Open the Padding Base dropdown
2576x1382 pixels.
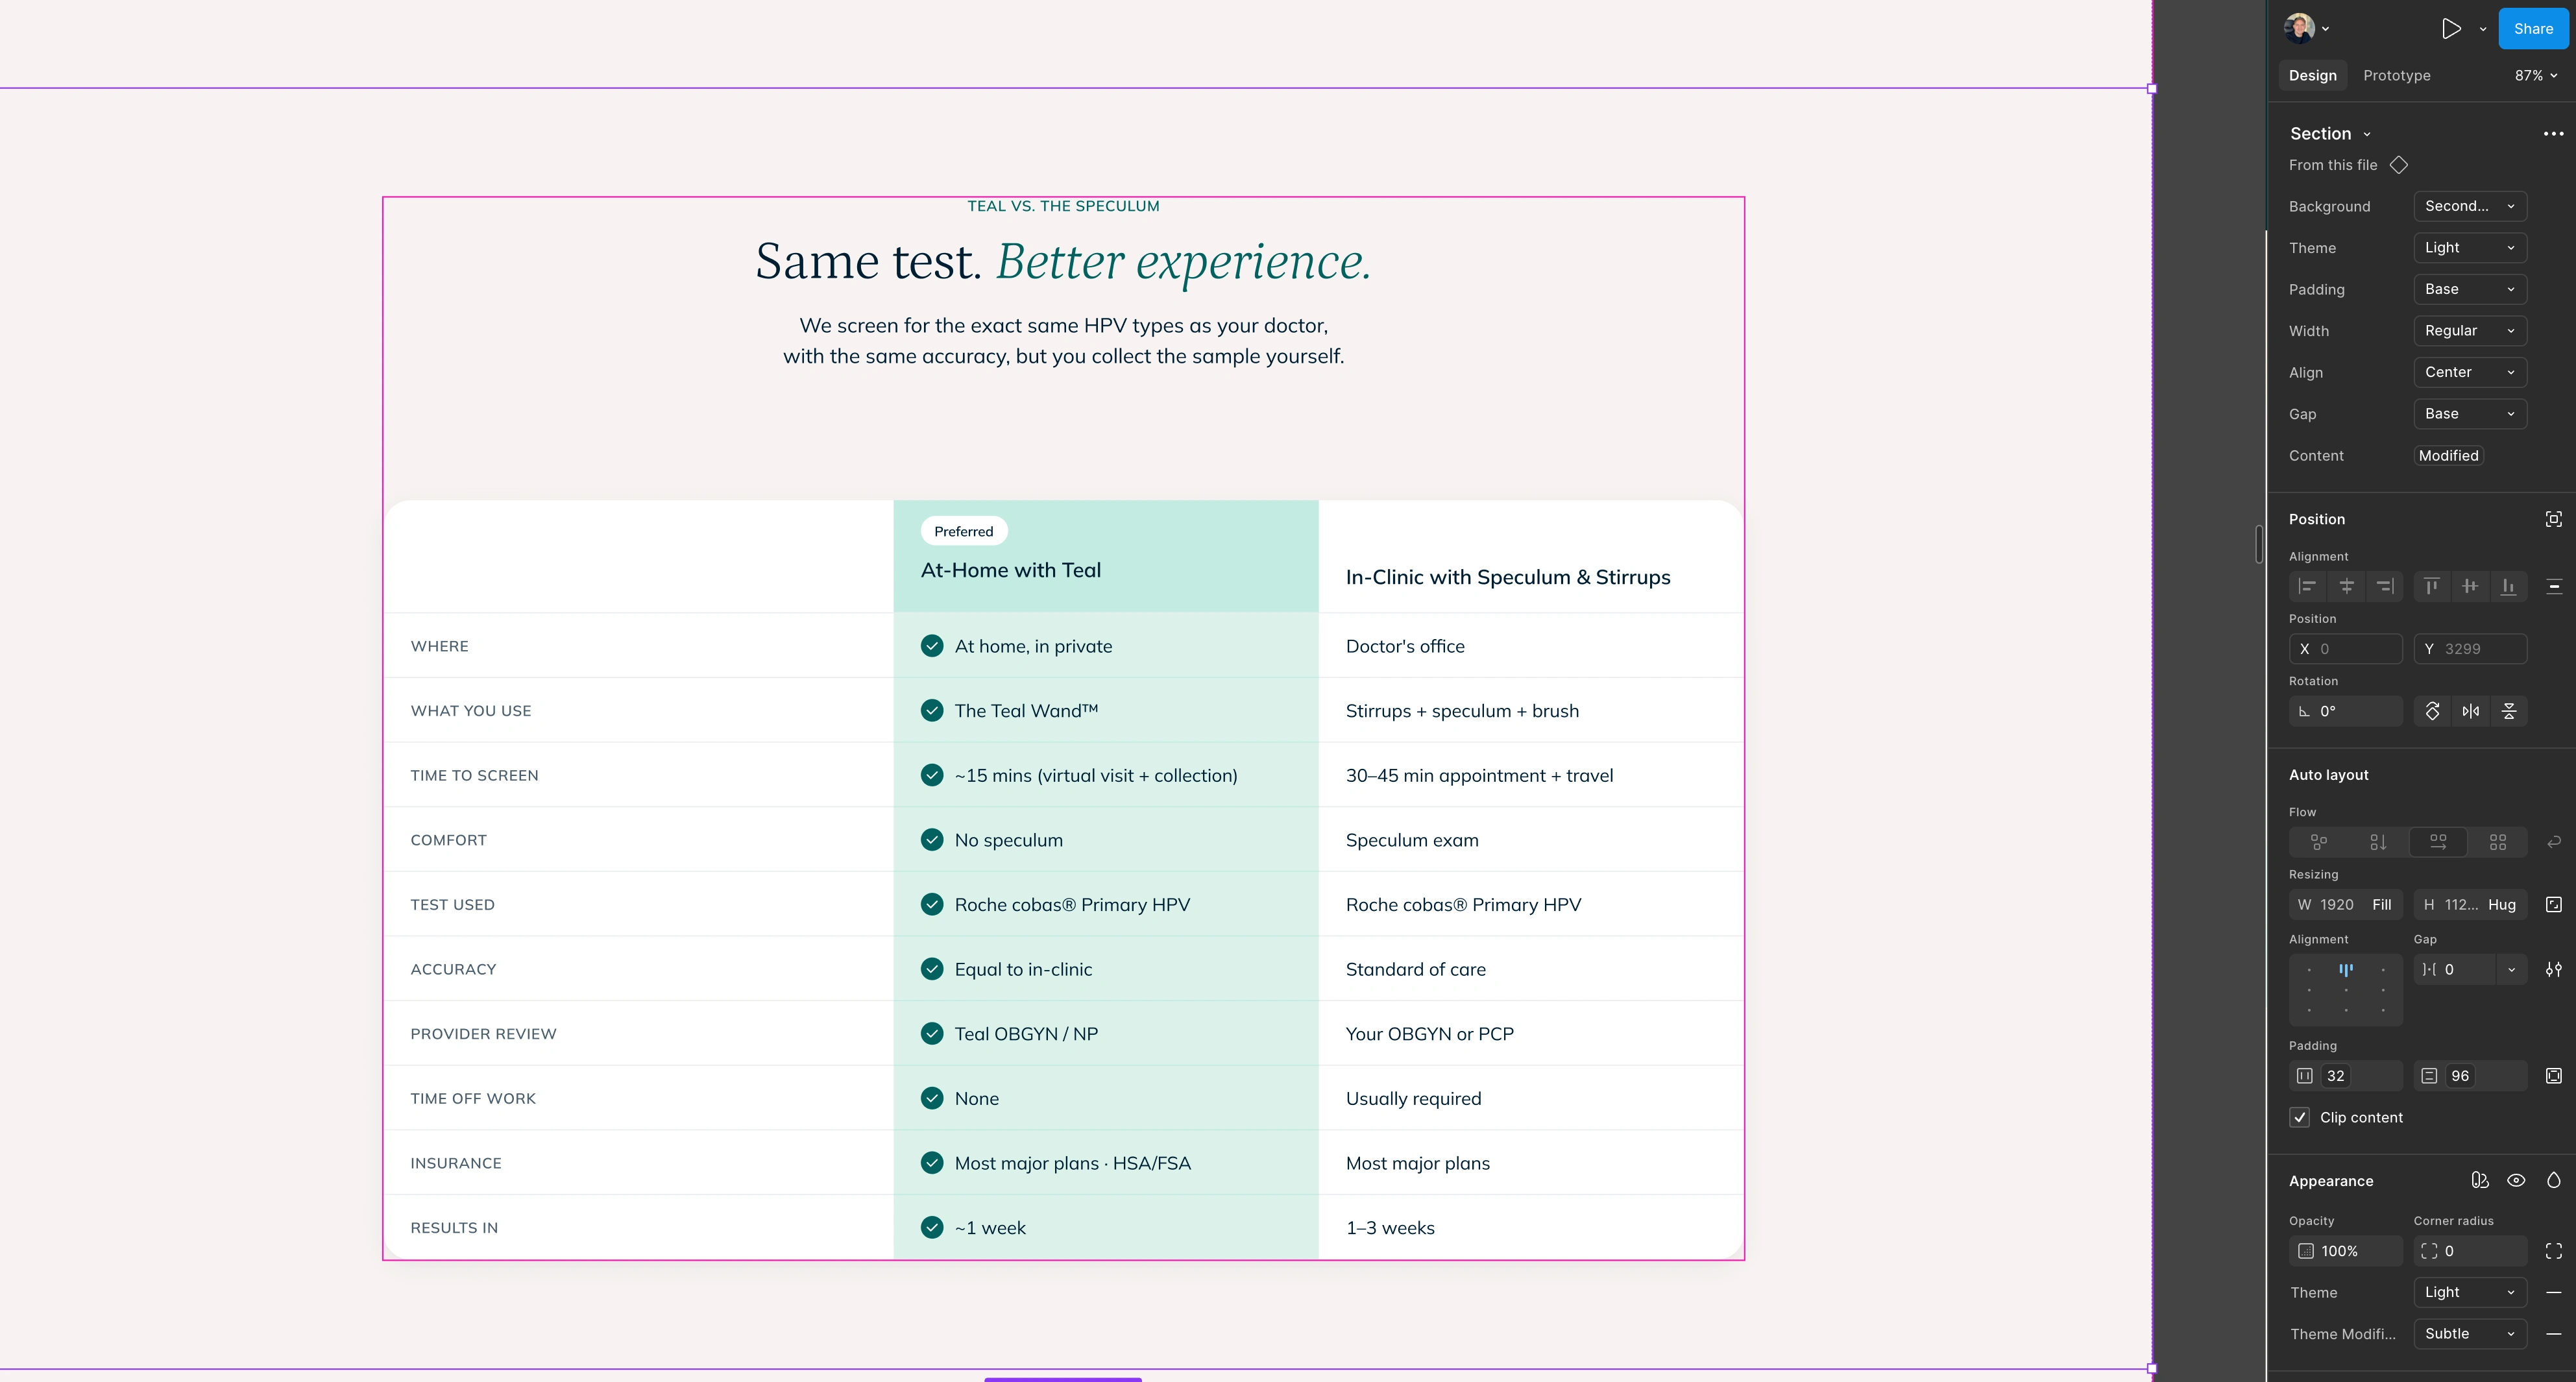tap(2469, 289)
